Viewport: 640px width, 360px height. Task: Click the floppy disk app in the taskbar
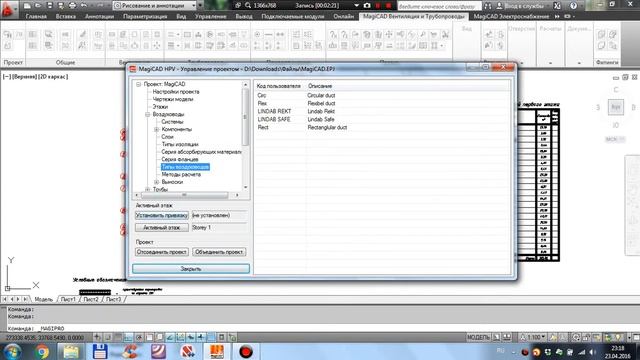(100, 351)
